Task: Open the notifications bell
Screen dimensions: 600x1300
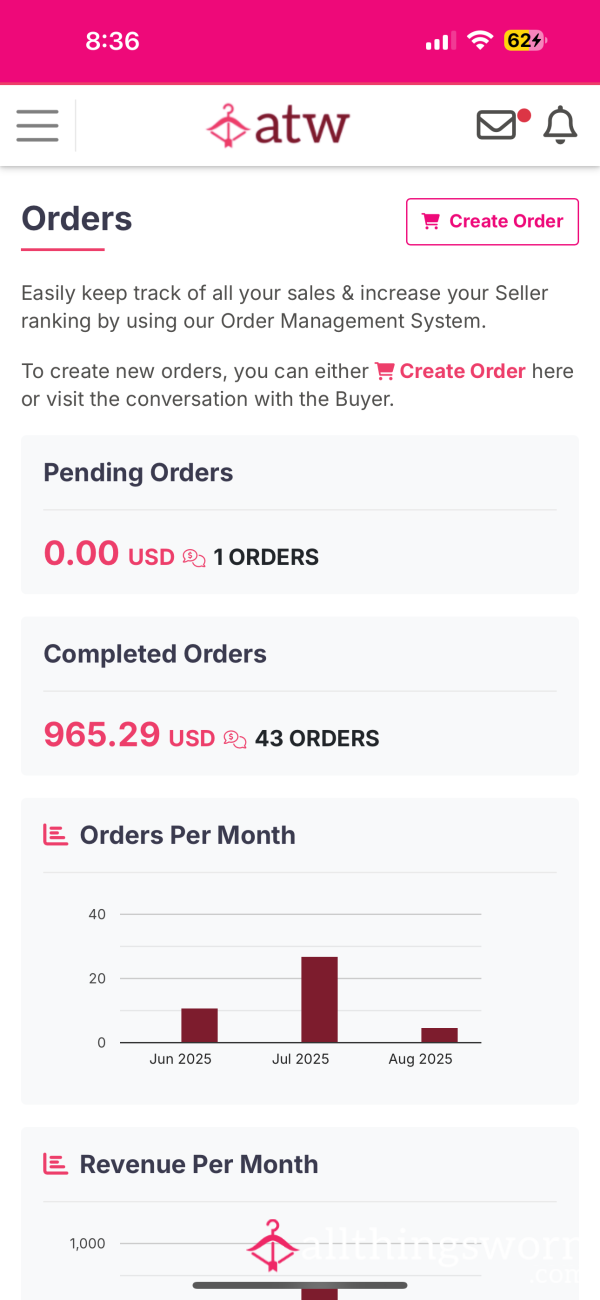Action: coord(560,125)
